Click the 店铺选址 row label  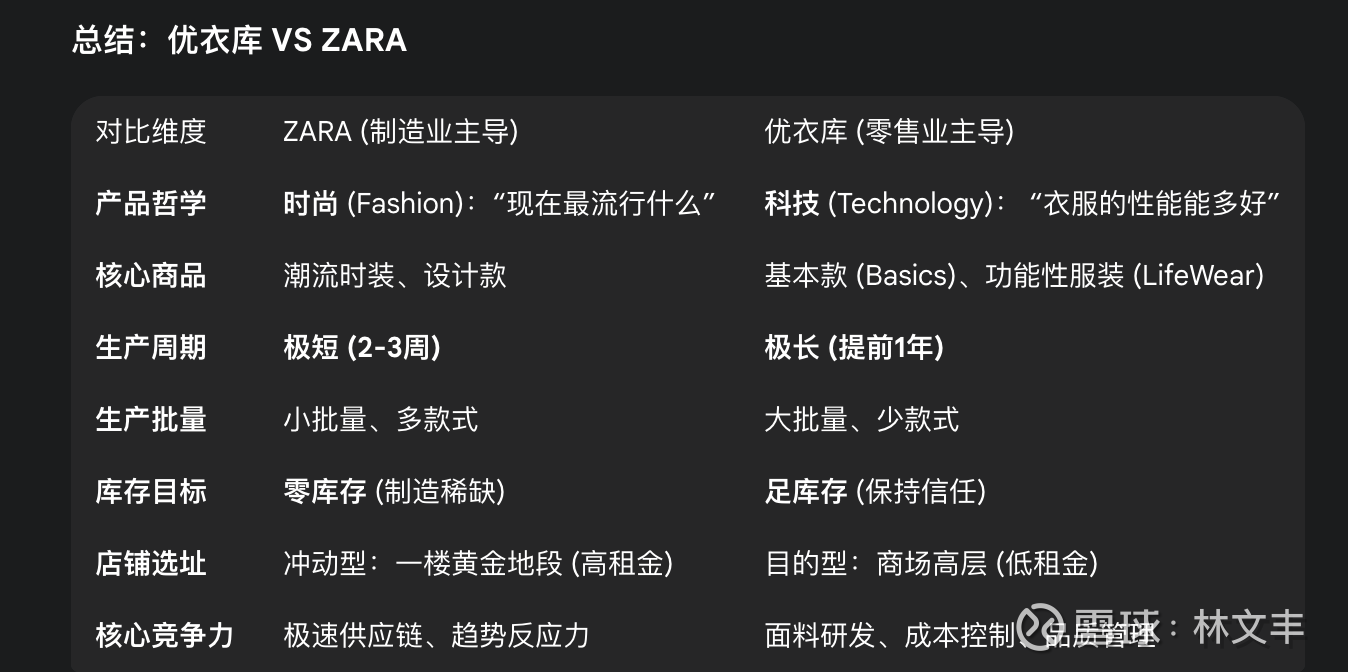click(151, 563)
